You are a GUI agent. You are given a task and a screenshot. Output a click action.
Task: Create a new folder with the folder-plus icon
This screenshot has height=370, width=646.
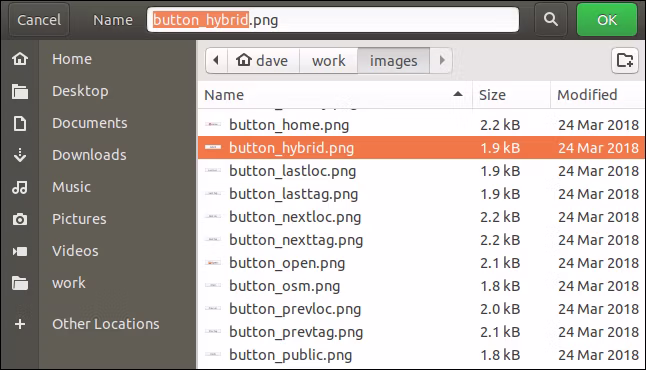coord(625,61)
